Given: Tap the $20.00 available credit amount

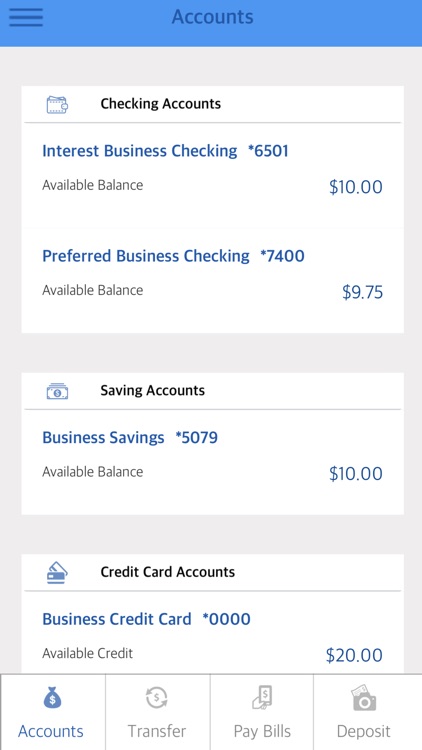Looking at the screenshot, I should [x=354, y=655].
